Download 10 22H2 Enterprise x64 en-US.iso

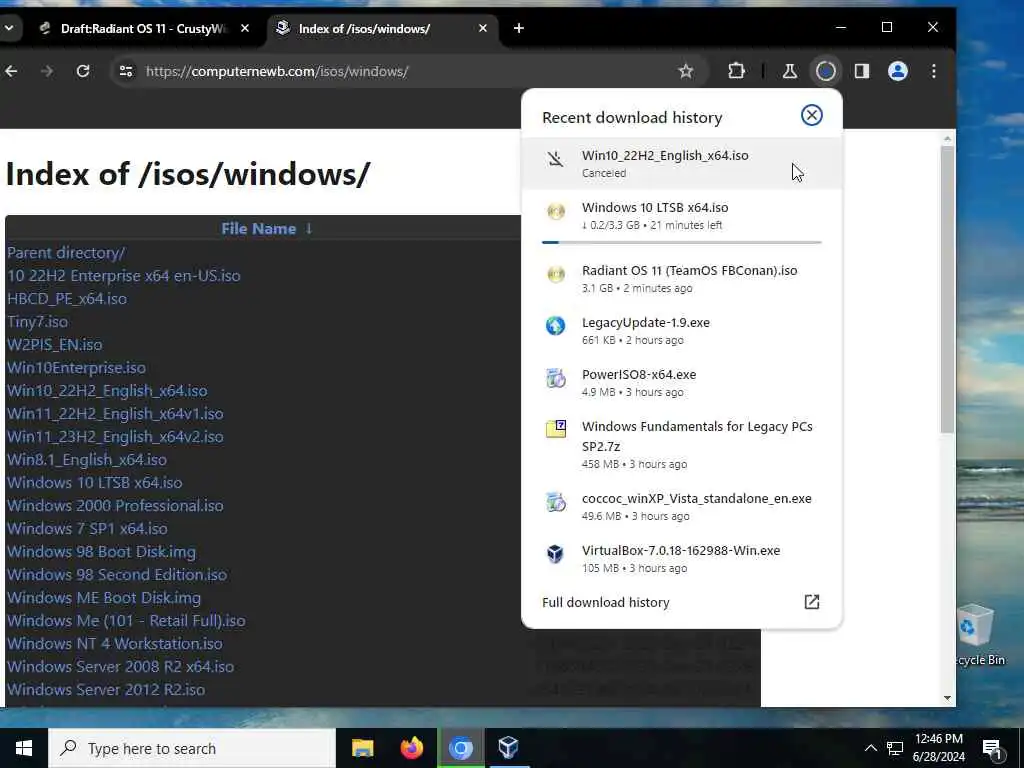123,276
